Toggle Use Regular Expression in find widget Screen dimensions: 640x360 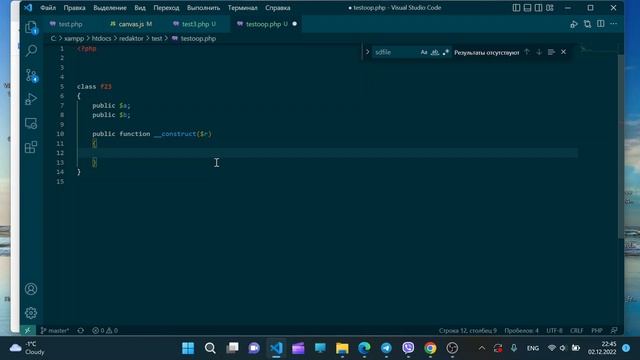446,52
